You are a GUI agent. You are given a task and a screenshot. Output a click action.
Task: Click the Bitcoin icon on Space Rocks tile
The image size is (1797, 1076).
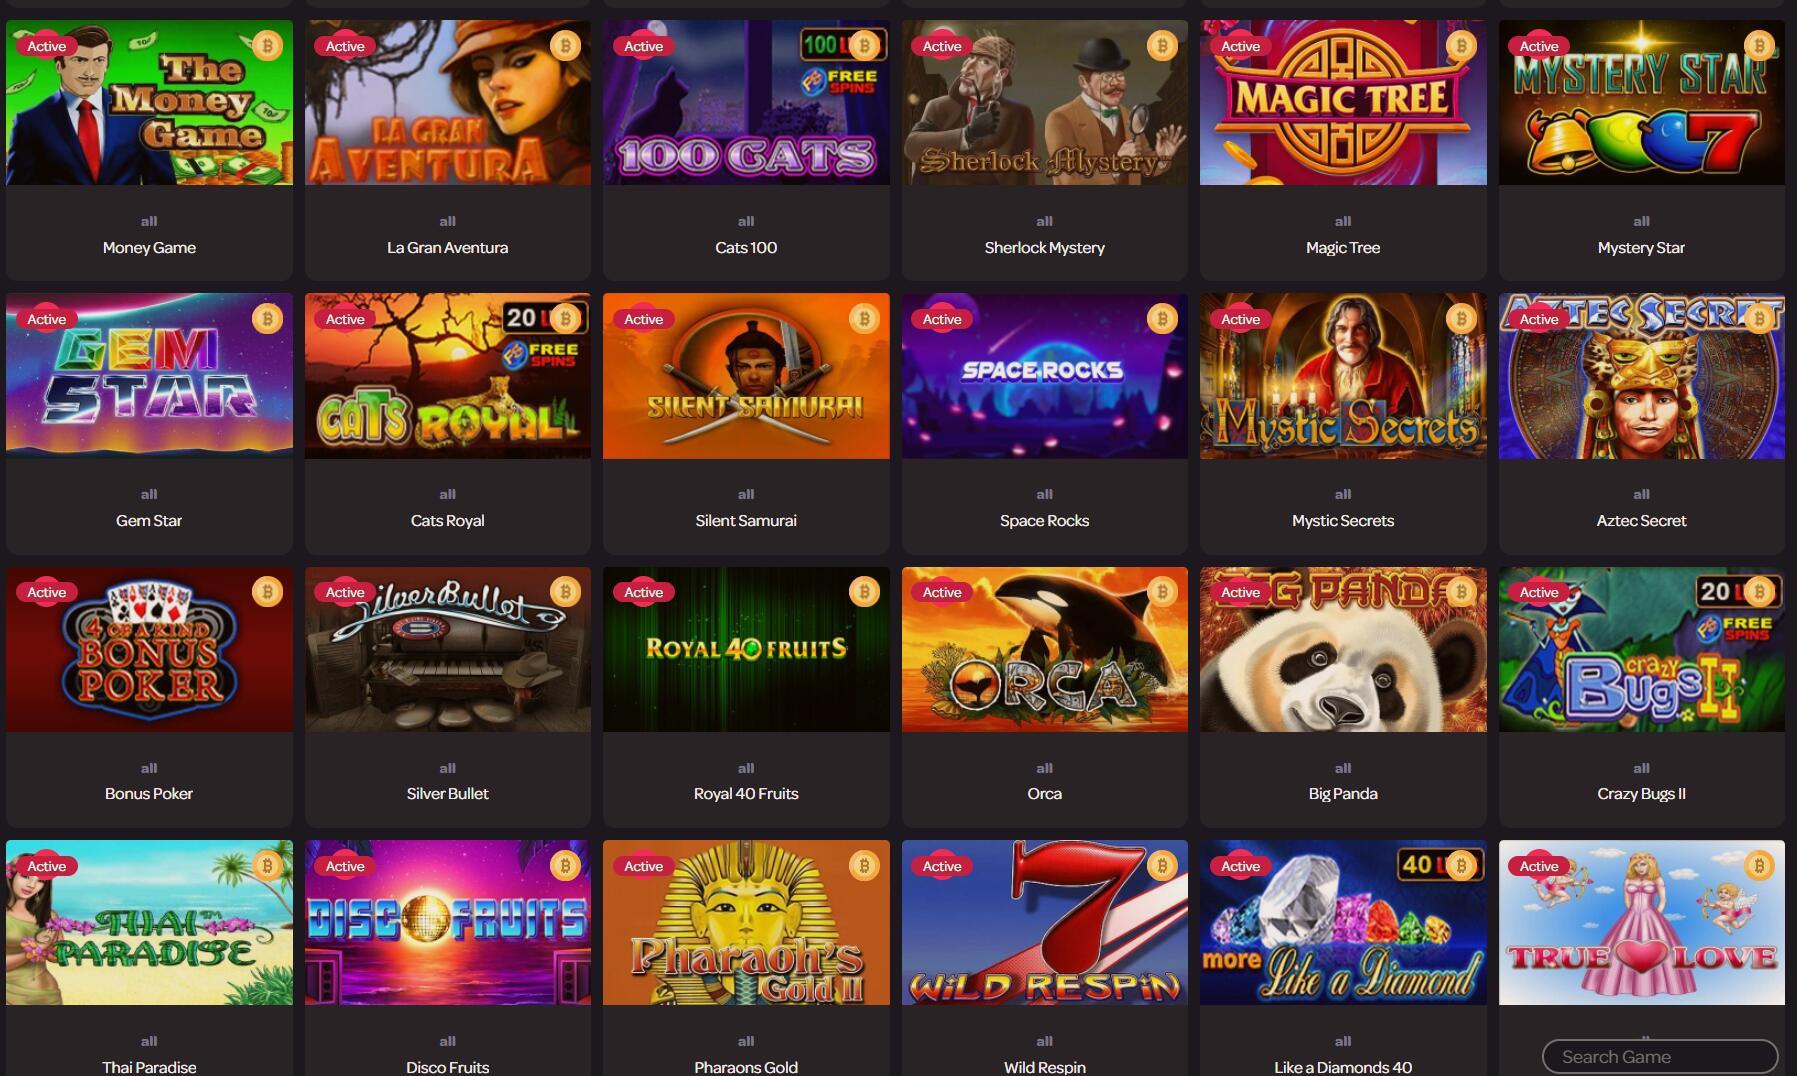tap(1162, 319)
